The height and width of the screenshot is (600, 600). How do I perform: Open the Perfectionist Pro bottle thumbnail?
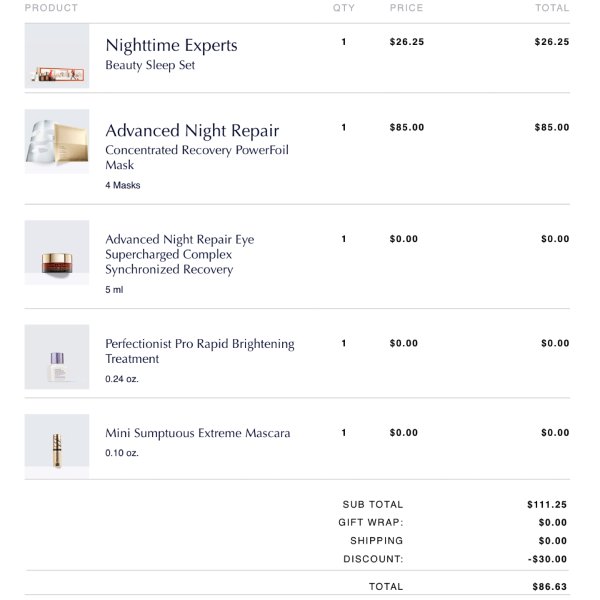tap(57, 357)
